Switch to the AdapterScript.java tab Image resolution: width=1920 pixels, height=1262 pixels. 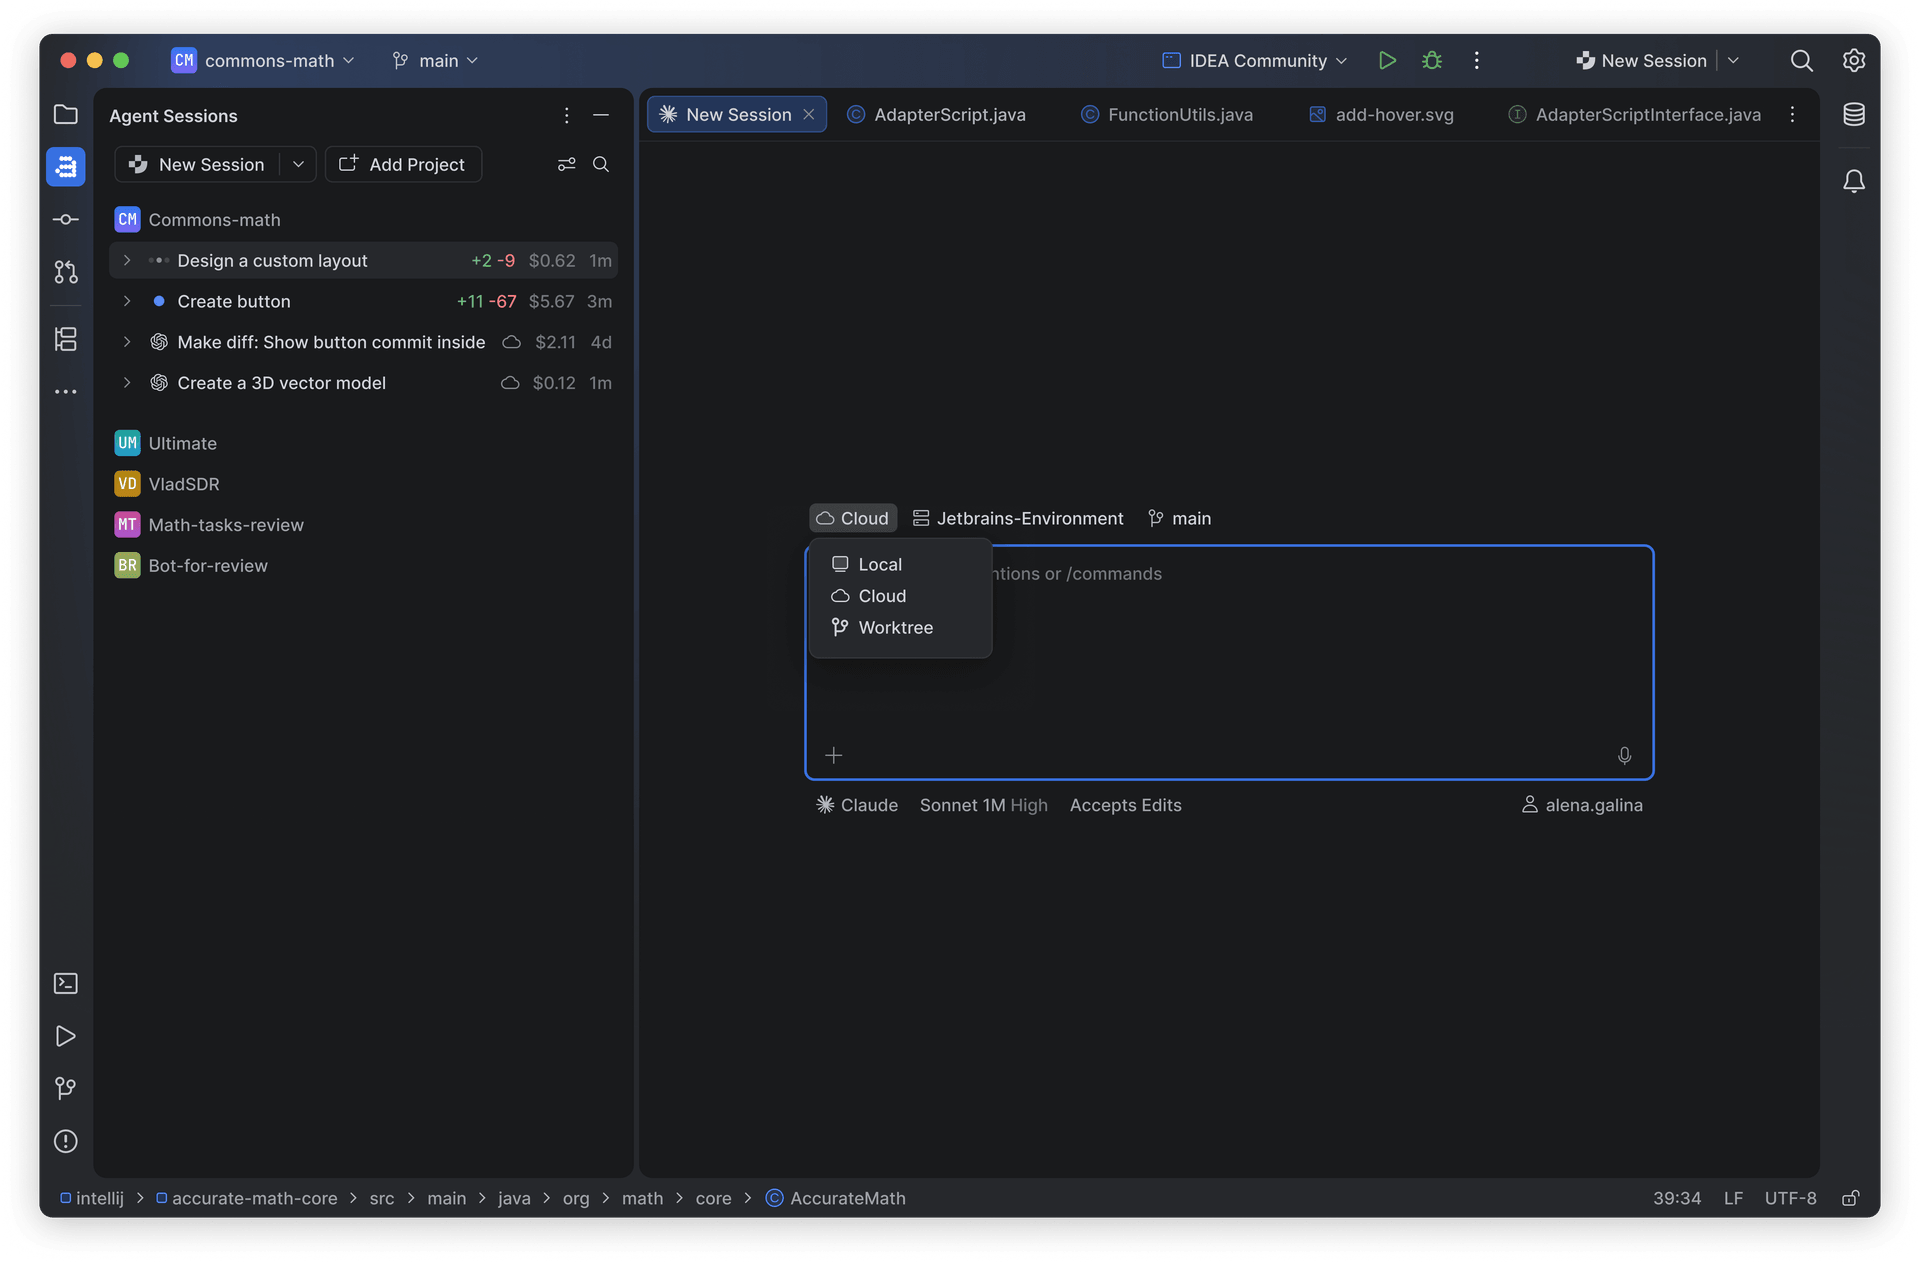point(936,114)
